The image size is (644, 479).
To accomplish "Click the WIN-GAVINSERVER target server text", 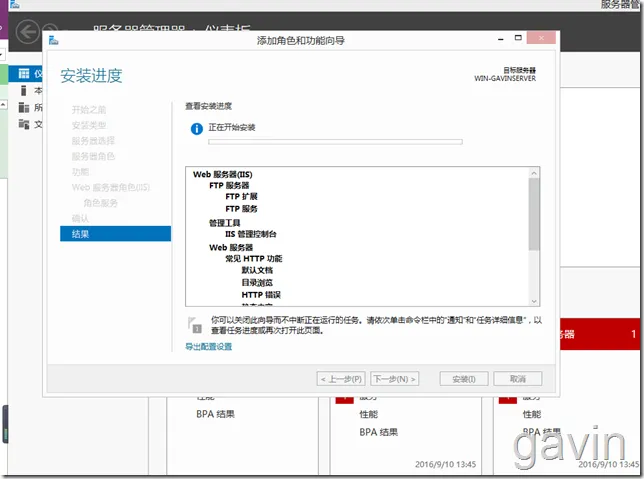I will pos(505,78).
